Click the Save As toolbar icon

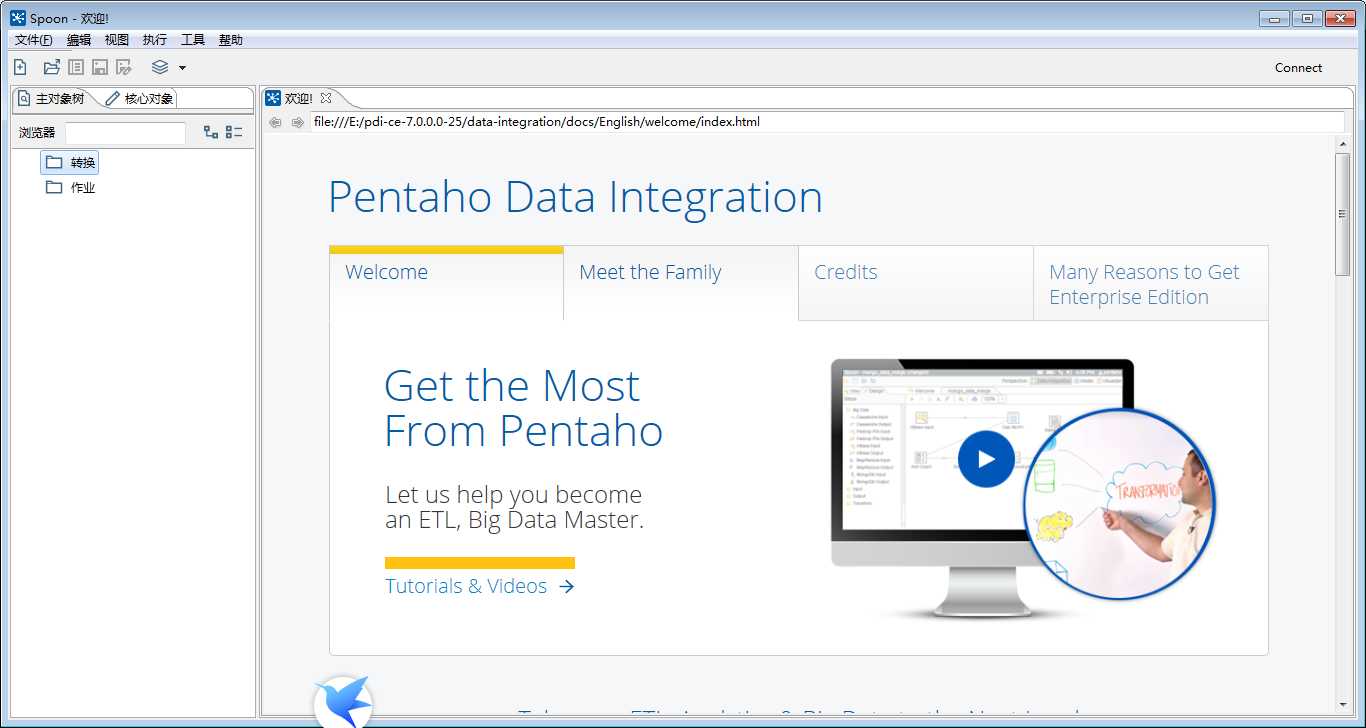point(124,67)
